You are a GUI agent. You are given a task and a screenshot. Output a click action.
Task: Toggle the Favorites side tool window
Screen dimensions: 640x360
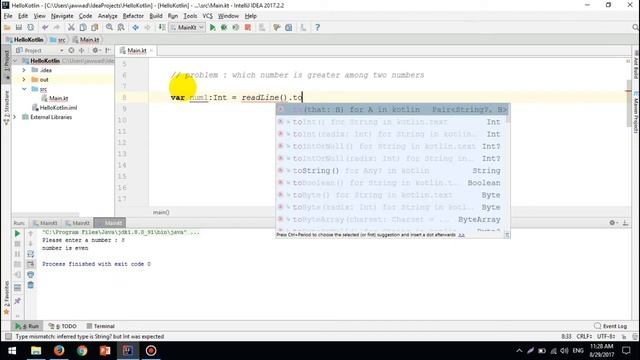pos(6,297)
